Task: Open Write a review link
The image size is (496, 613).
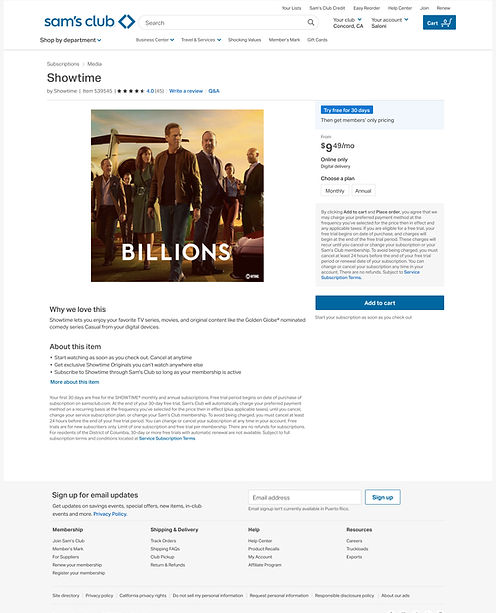Action: coord(186,91)
